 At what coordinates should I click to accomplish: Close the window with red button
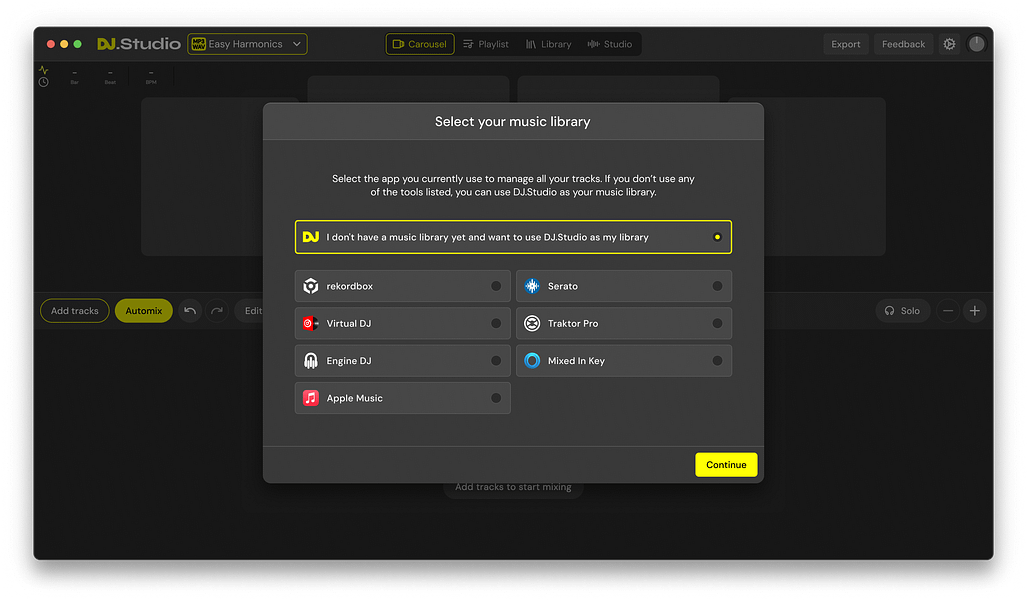[50, 44]
